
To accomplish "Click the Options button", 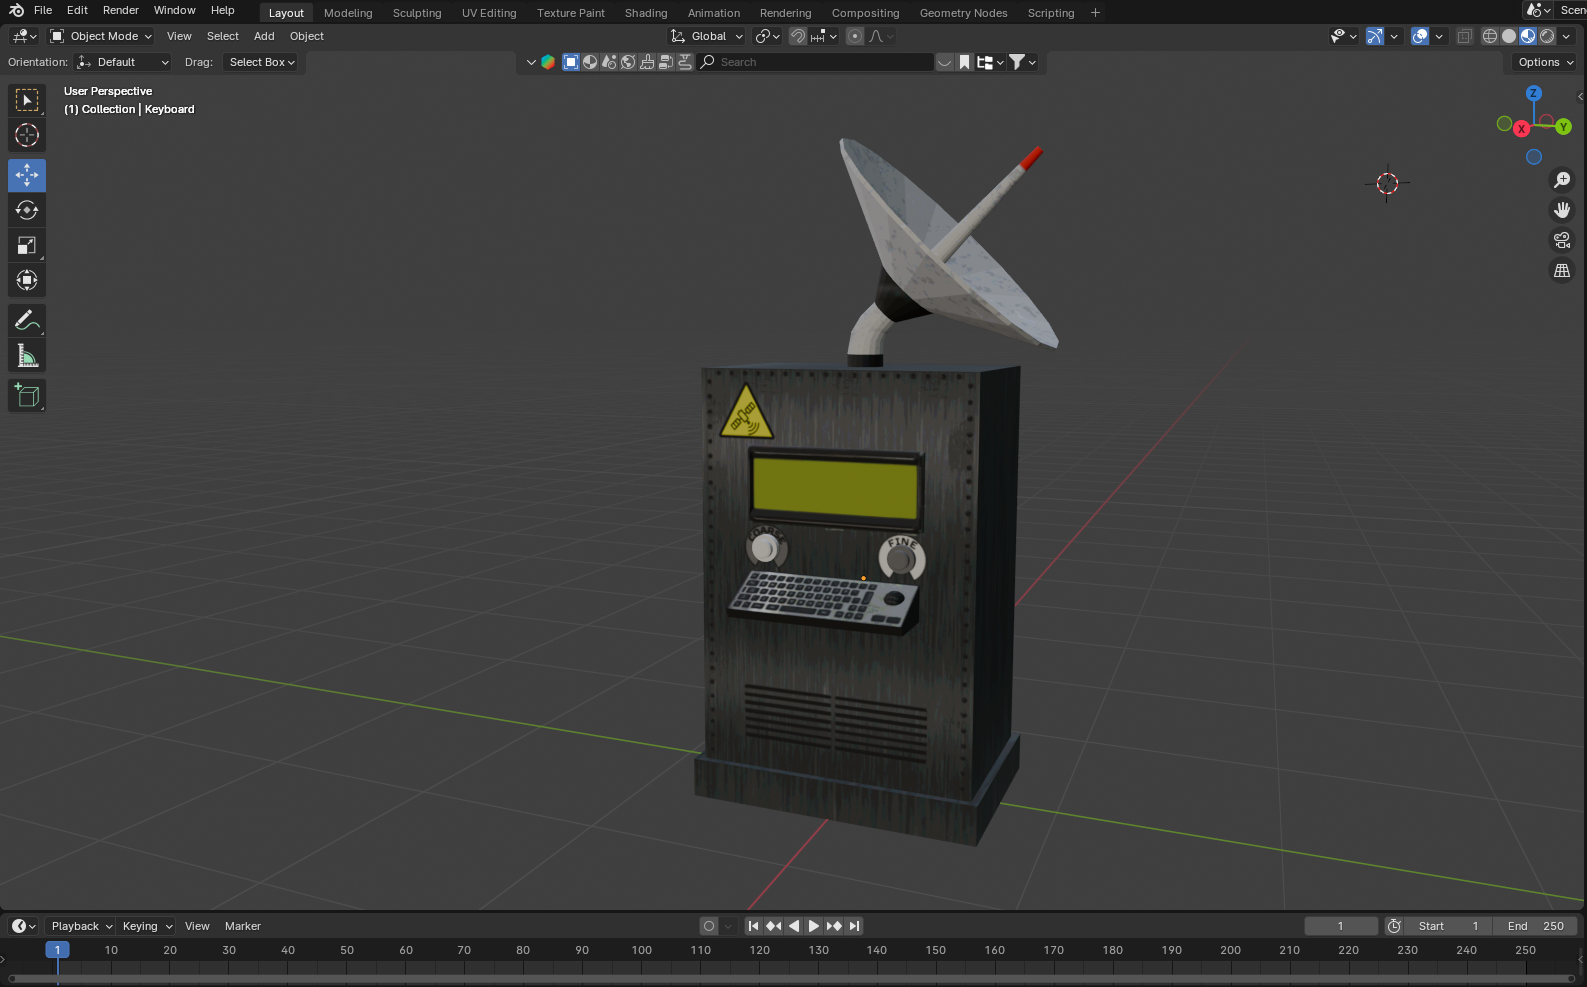I will point(1545,62).
